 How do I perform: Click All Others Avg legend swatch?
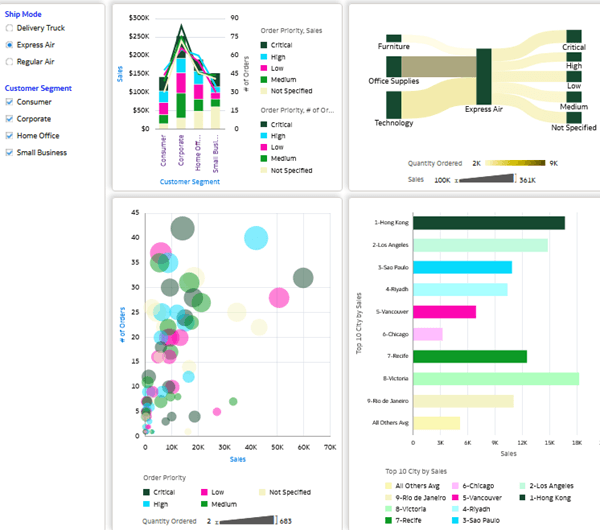pyautogui.click(x=388, y=486)
